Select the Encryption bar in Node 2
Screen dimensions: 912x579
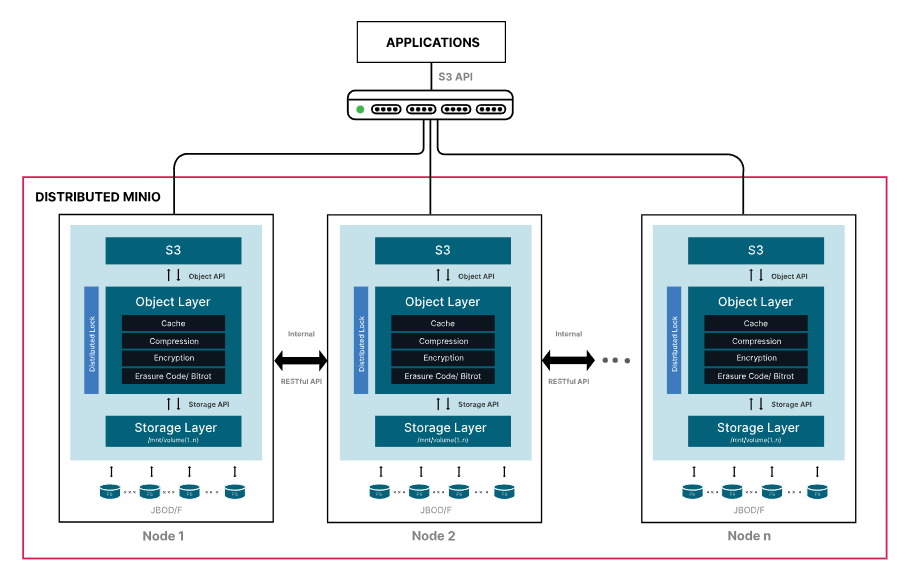click(x=443, y=358)
